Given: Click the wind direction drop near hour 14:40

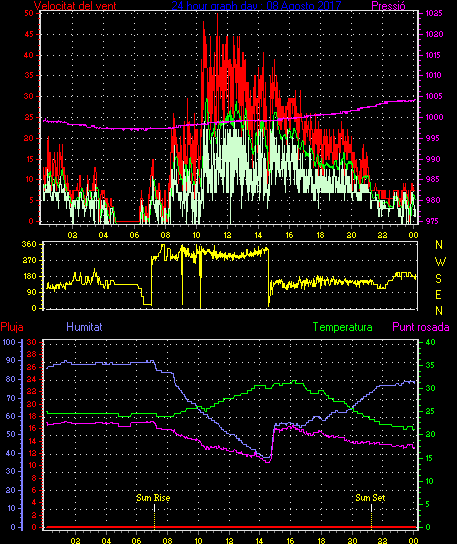Looking at the screenshot, I should tap(269, 278).
